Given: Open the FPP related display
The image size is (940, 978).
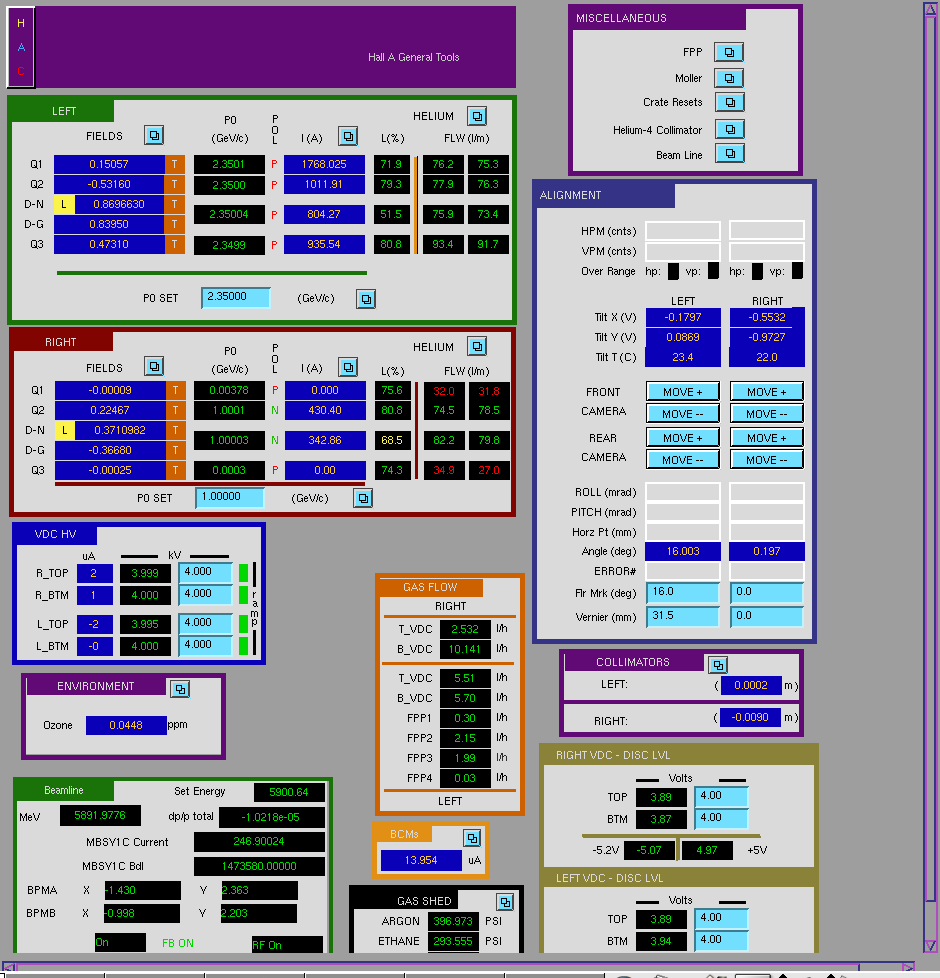Looking at the screenshot, I should point(729,52).
